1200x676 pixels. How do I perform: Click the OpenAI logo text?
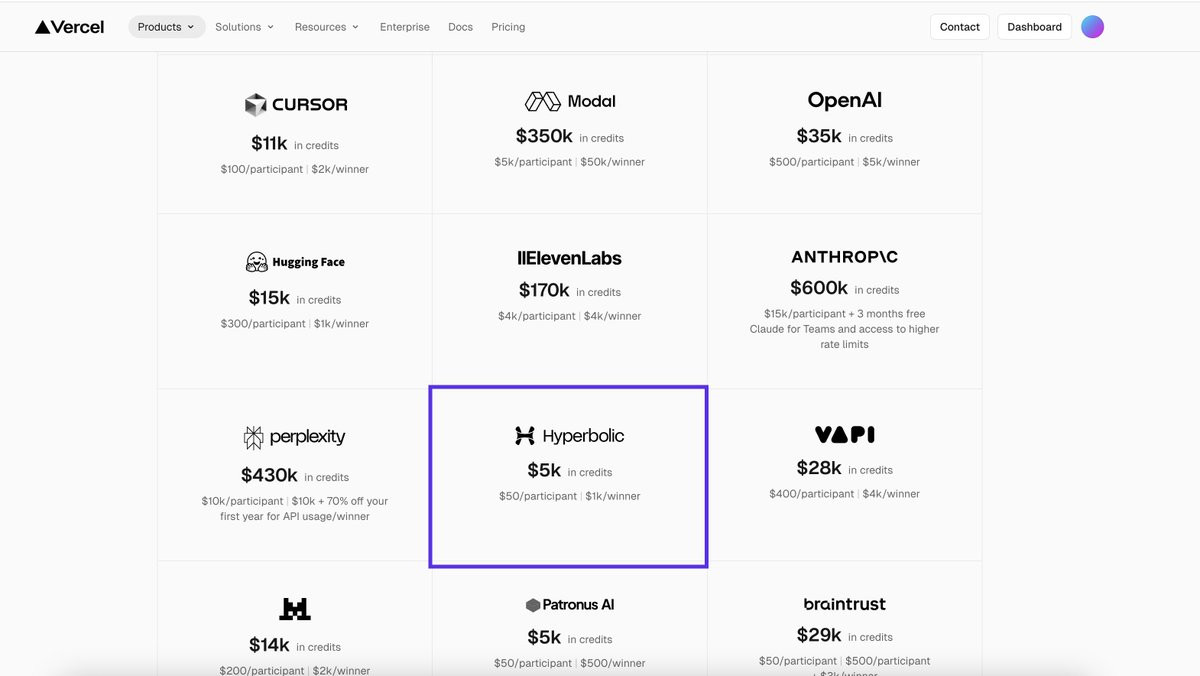(845, 100)
